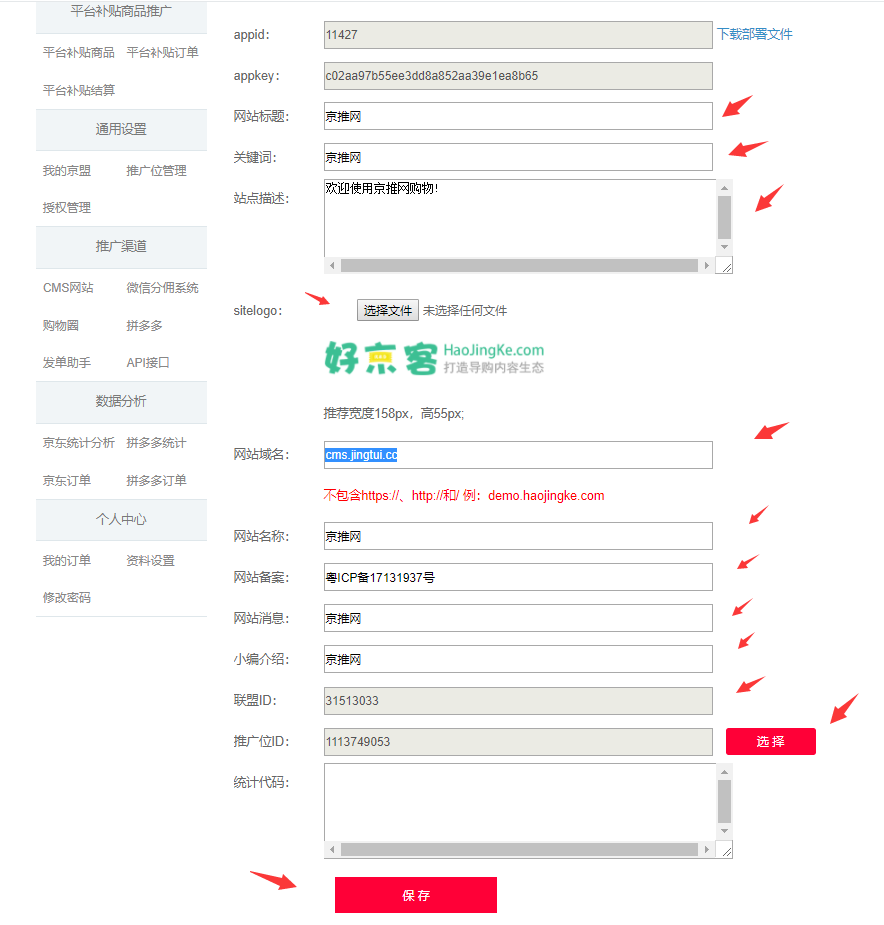Go to 推广位管理 in sidebar
This screenshot has width=884, height=925.
click(156, 171)
